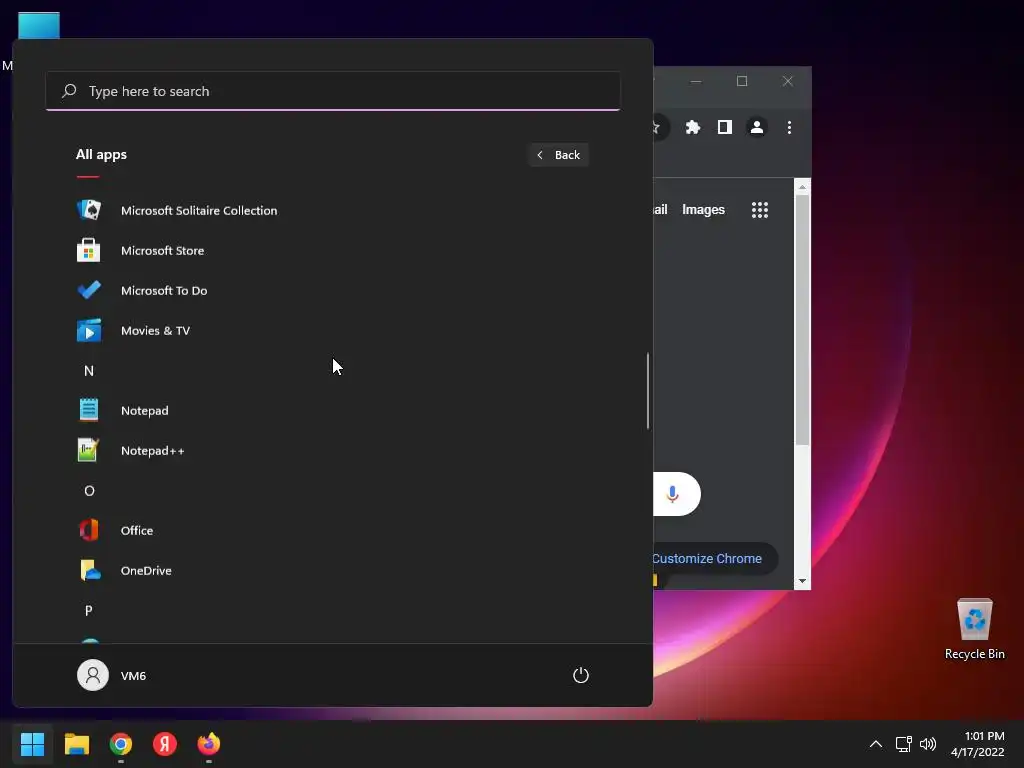This screenshot has height=768, width=1024.
Task: Open the Images link in Google
Action: tap(703, 210)
